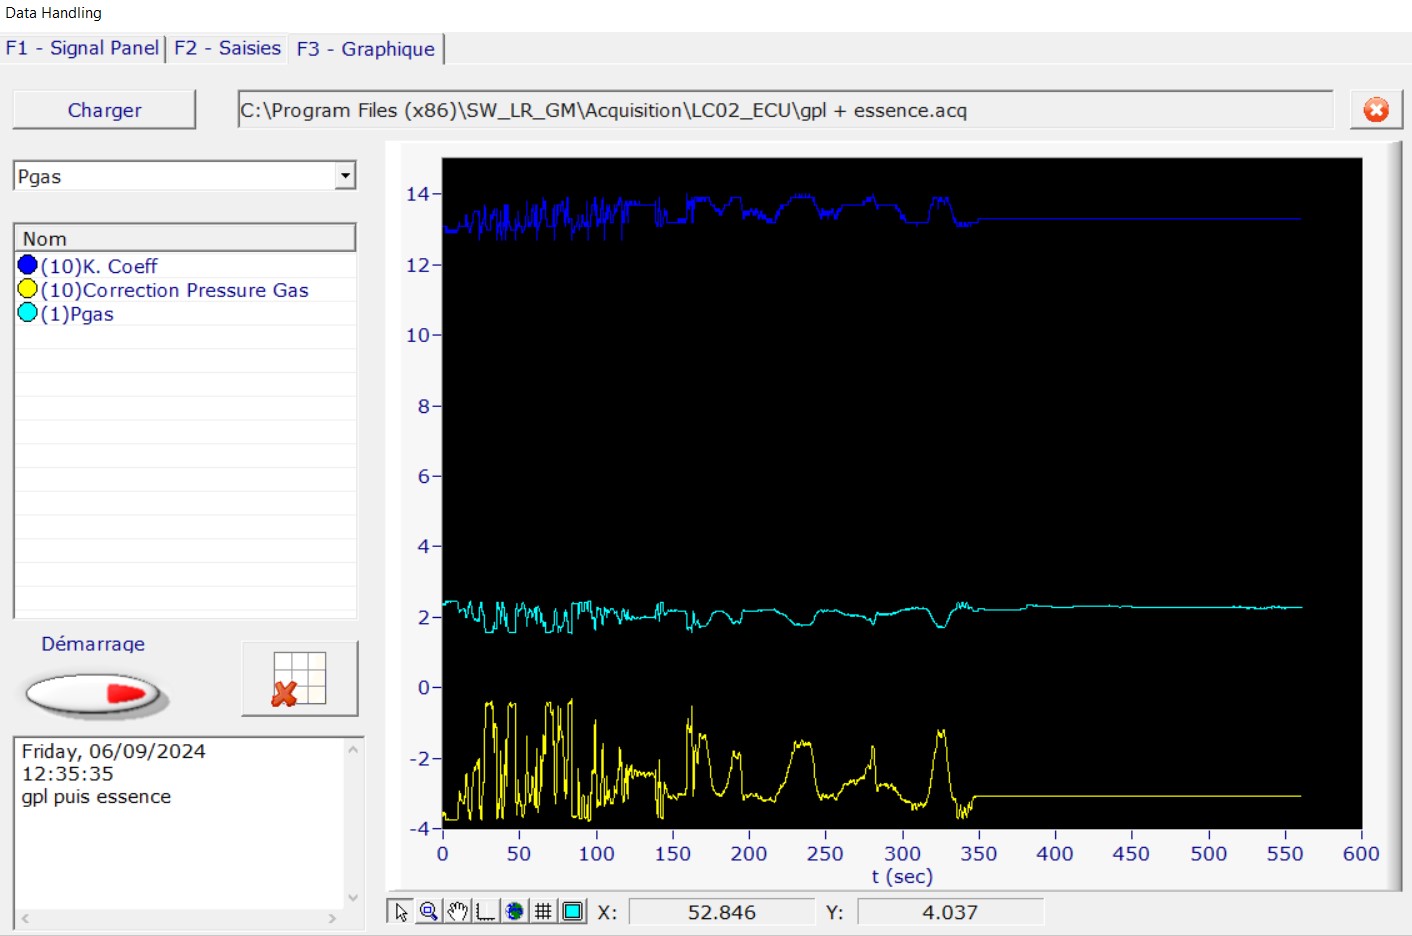Select the arrow pointer tool
1412x936 pixels.
(x=401, y=912)
